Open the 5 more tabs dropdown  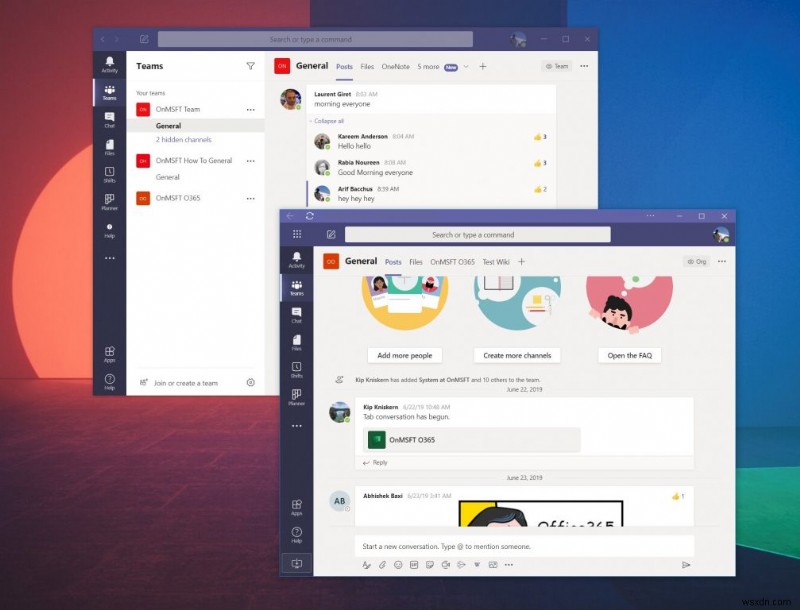[x=427, y=67]
